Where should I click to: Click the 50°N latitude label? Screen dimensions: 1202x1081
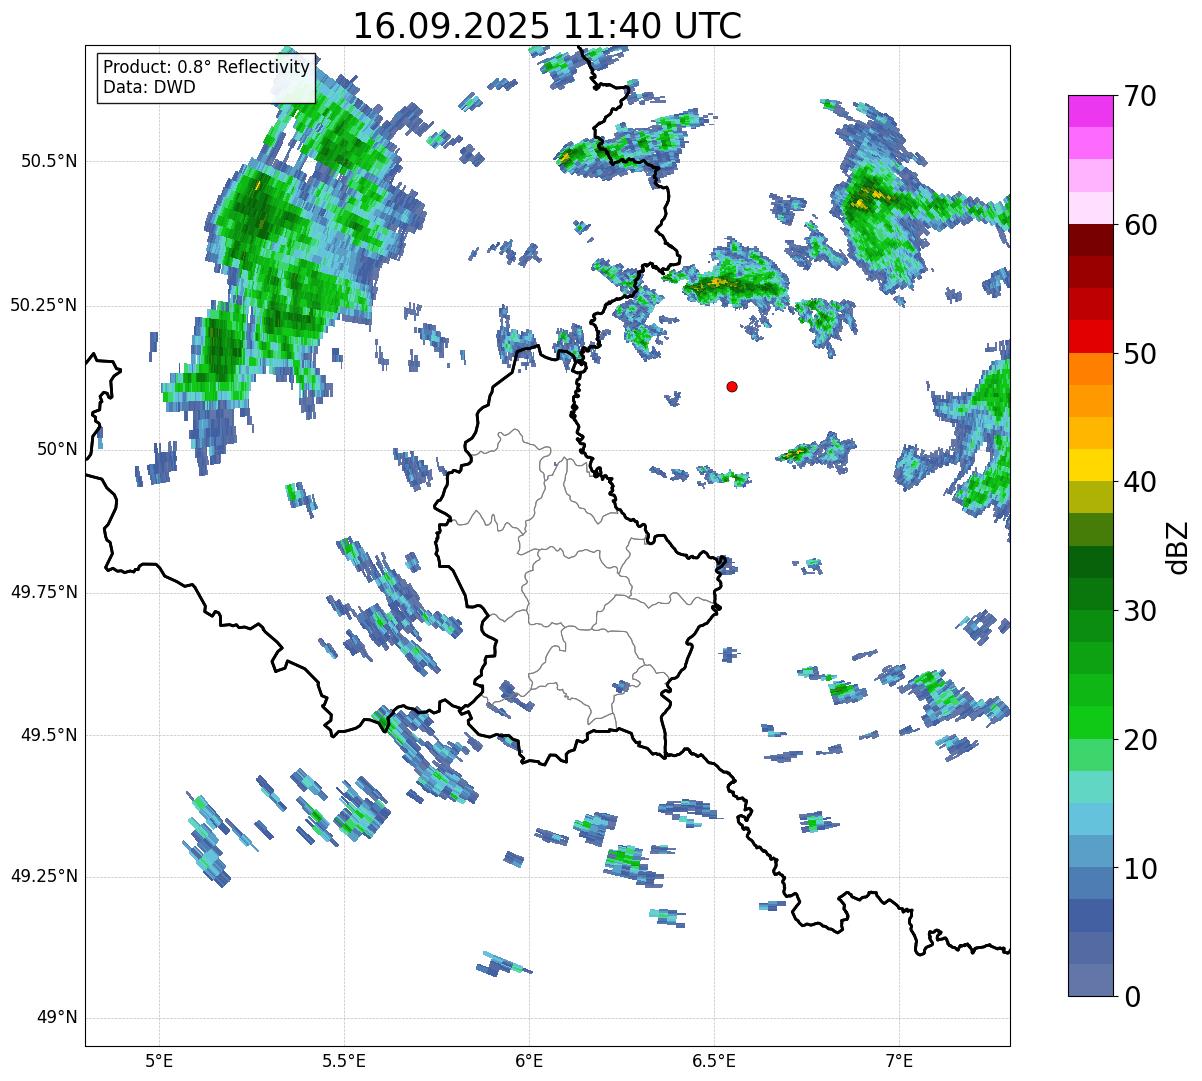(x=57, y=449)
